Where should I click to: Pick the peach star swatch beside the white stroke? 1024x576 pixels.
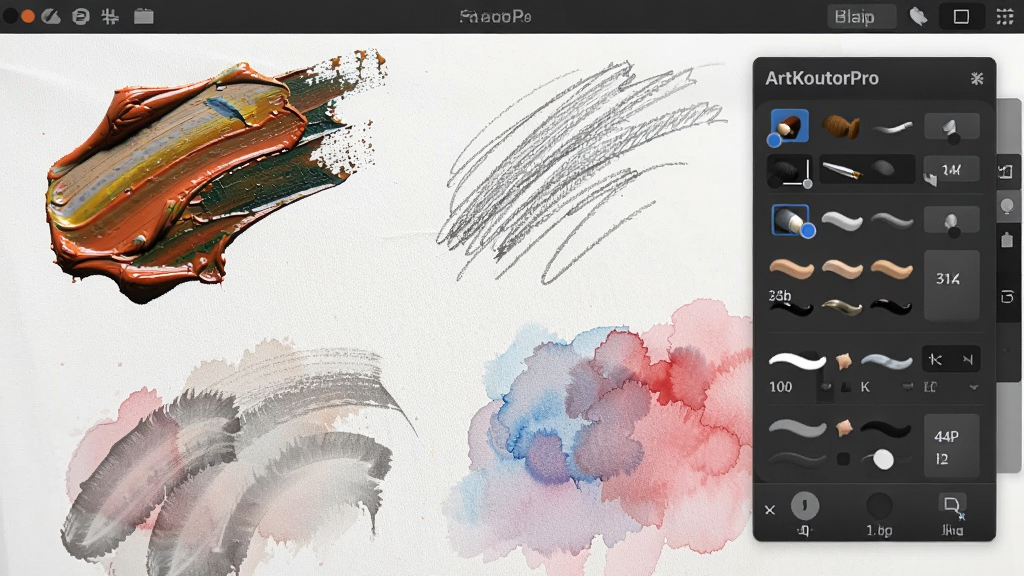click(x=843, y=360)
